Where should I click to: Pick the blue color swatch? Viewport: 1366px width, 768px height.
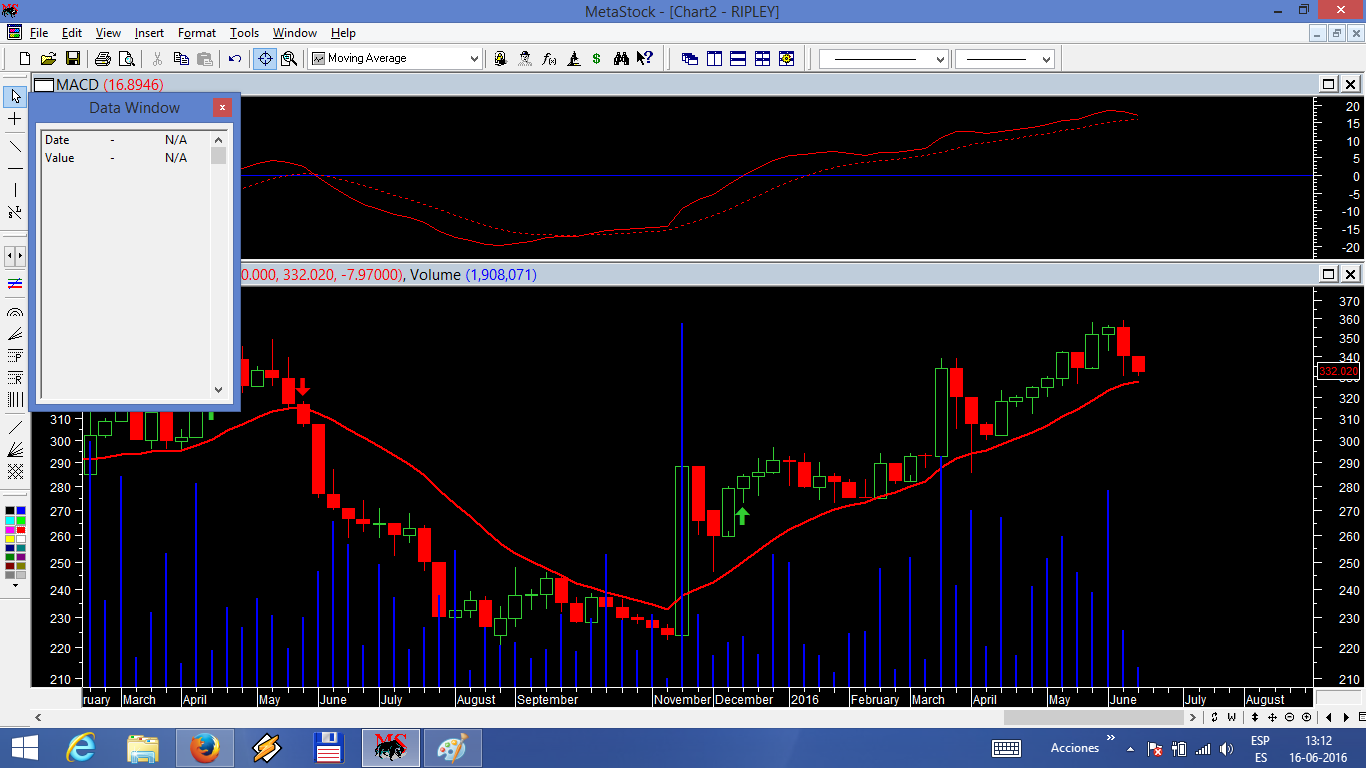click(21, 511)
